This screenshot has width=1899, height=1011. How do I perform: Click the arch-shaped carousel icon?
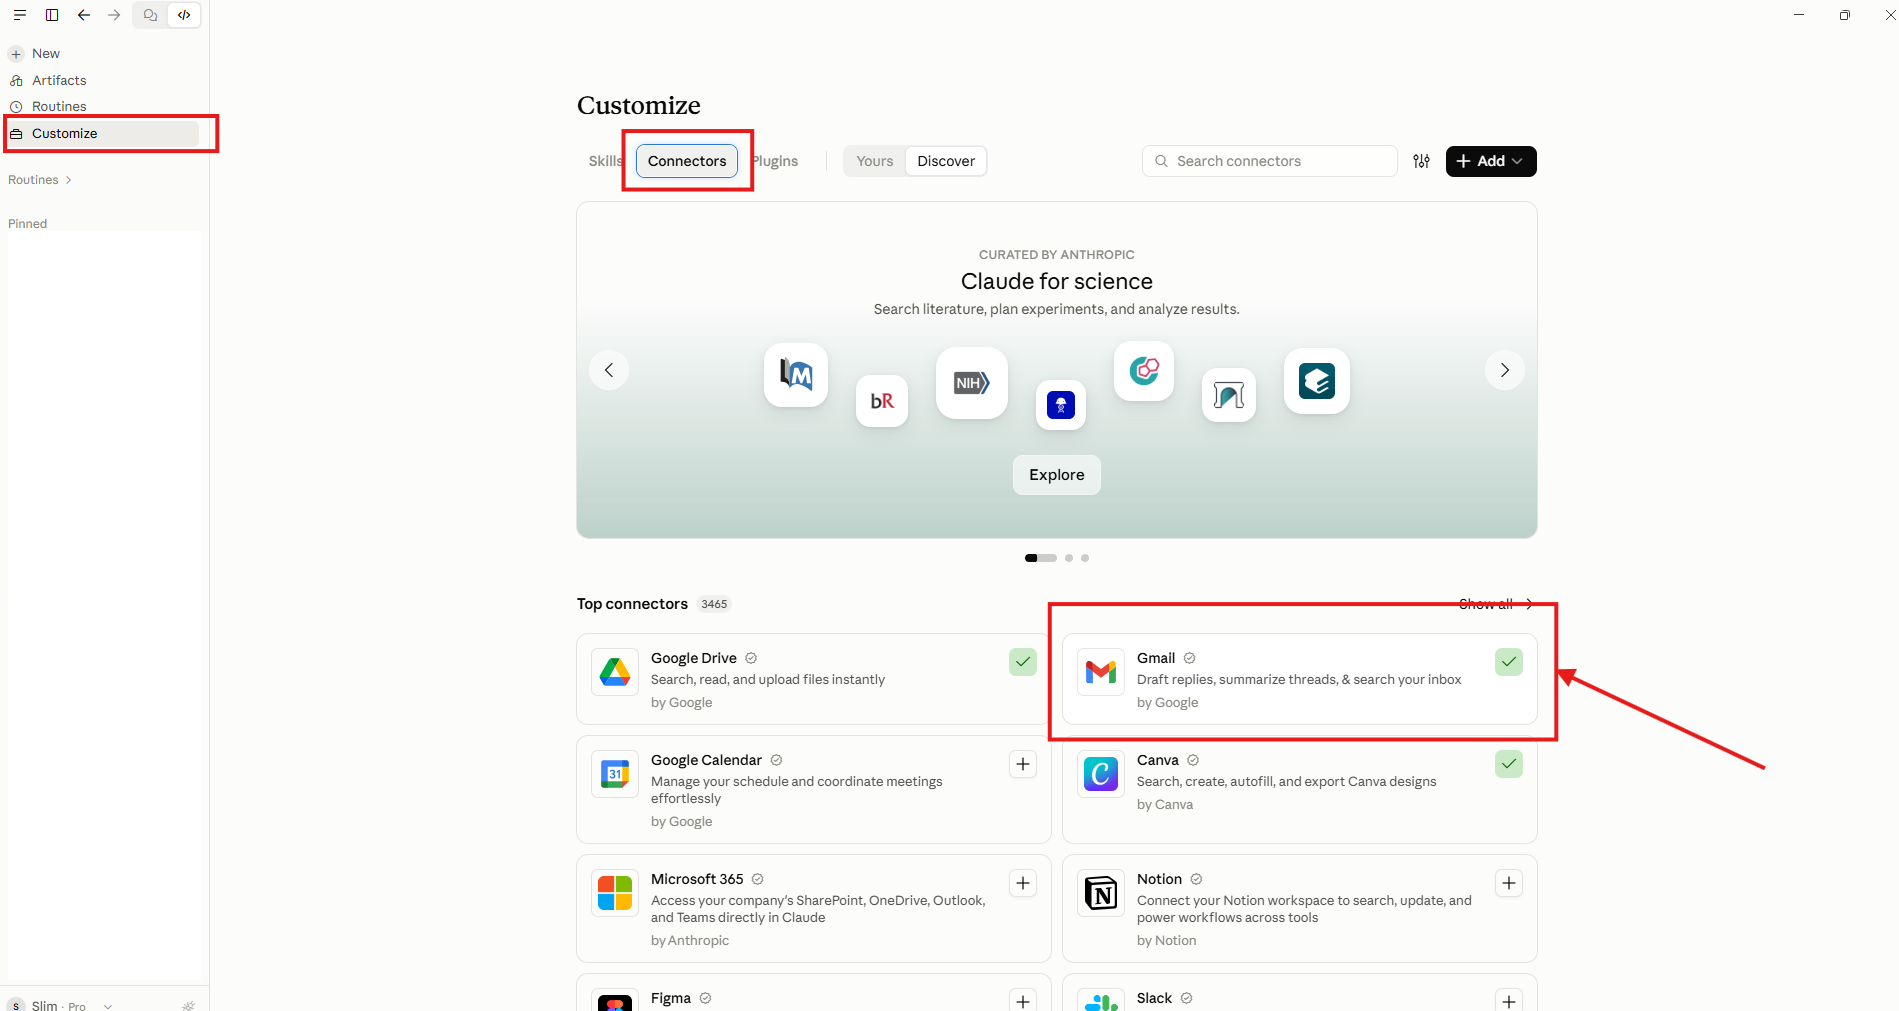pos(1229,395)
